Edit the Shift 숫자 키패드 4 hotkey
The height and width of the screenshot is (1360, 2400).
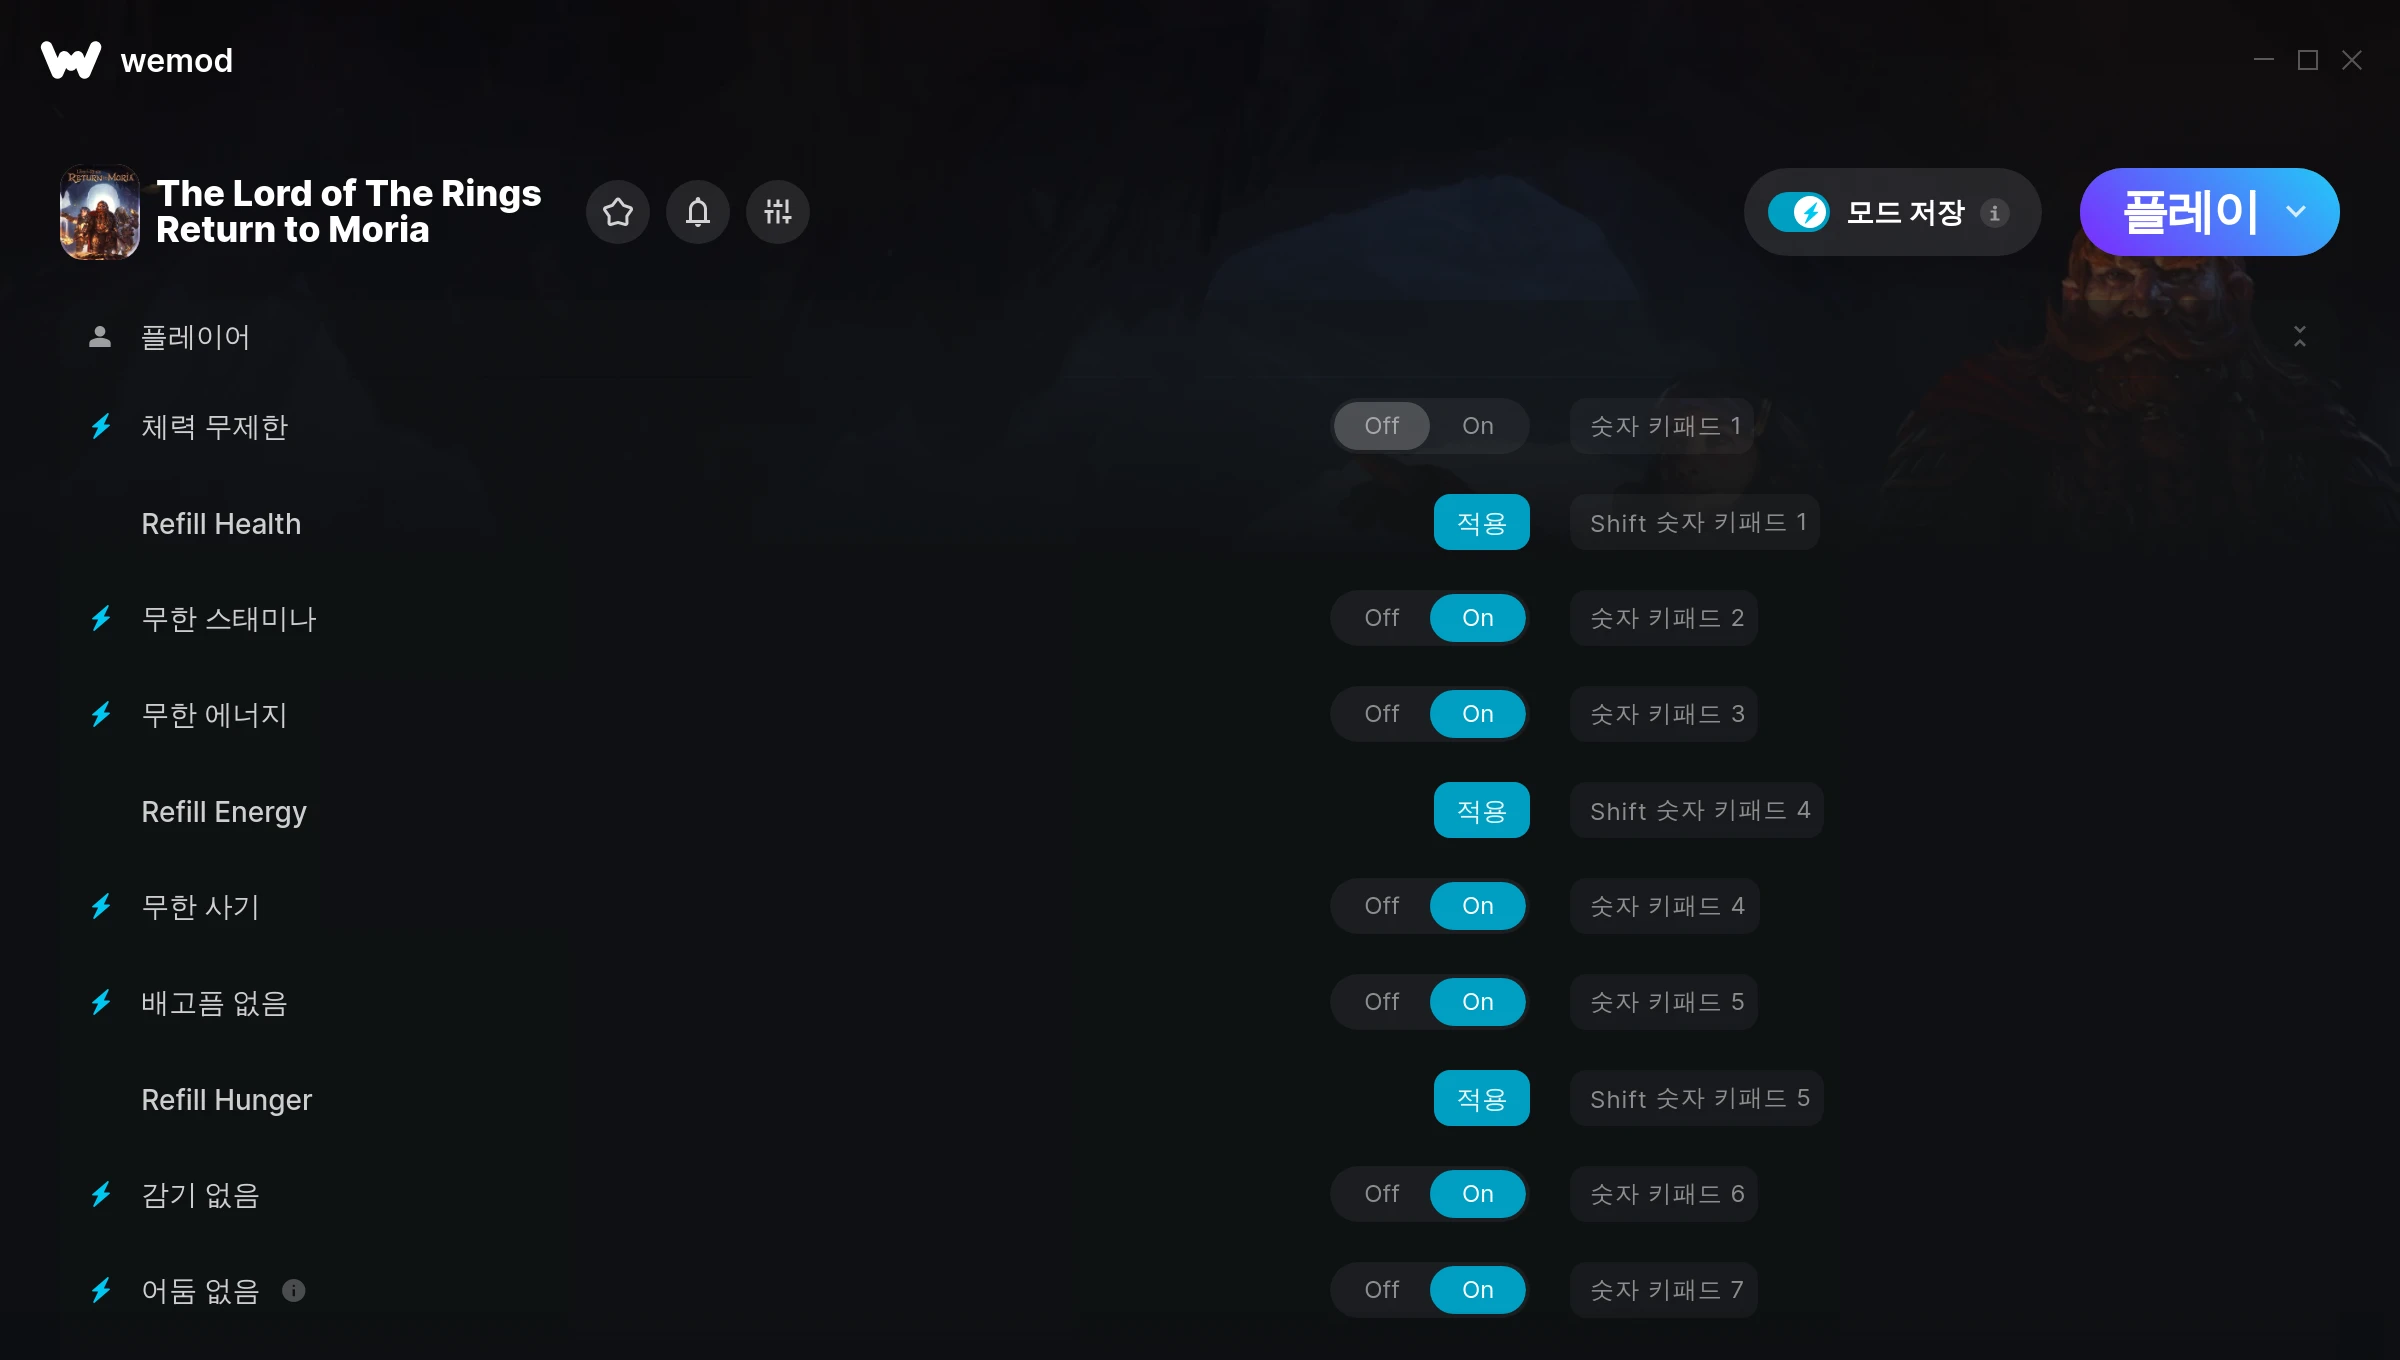(1697, 810)
